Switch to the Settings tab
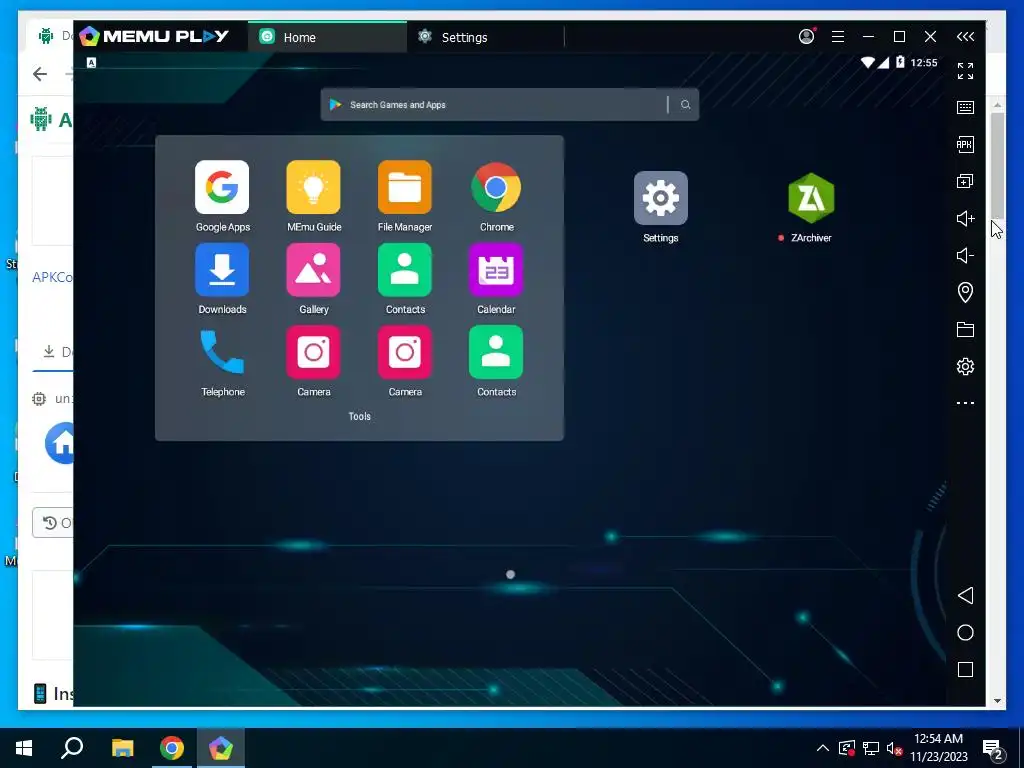1024x768 pixels. tap(485, 37)
